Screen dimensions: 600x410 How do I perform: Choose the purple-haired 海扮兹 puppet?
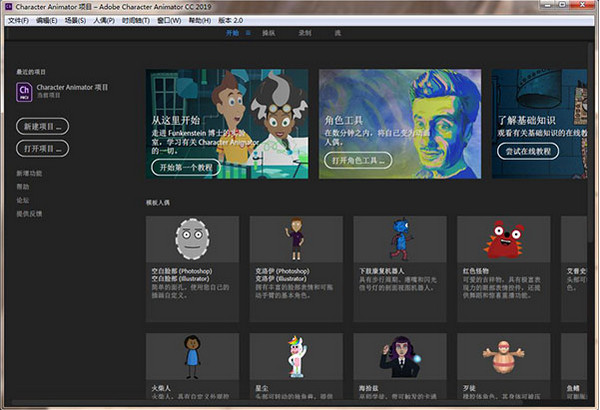pyautogui.click(x=398, y=357)
